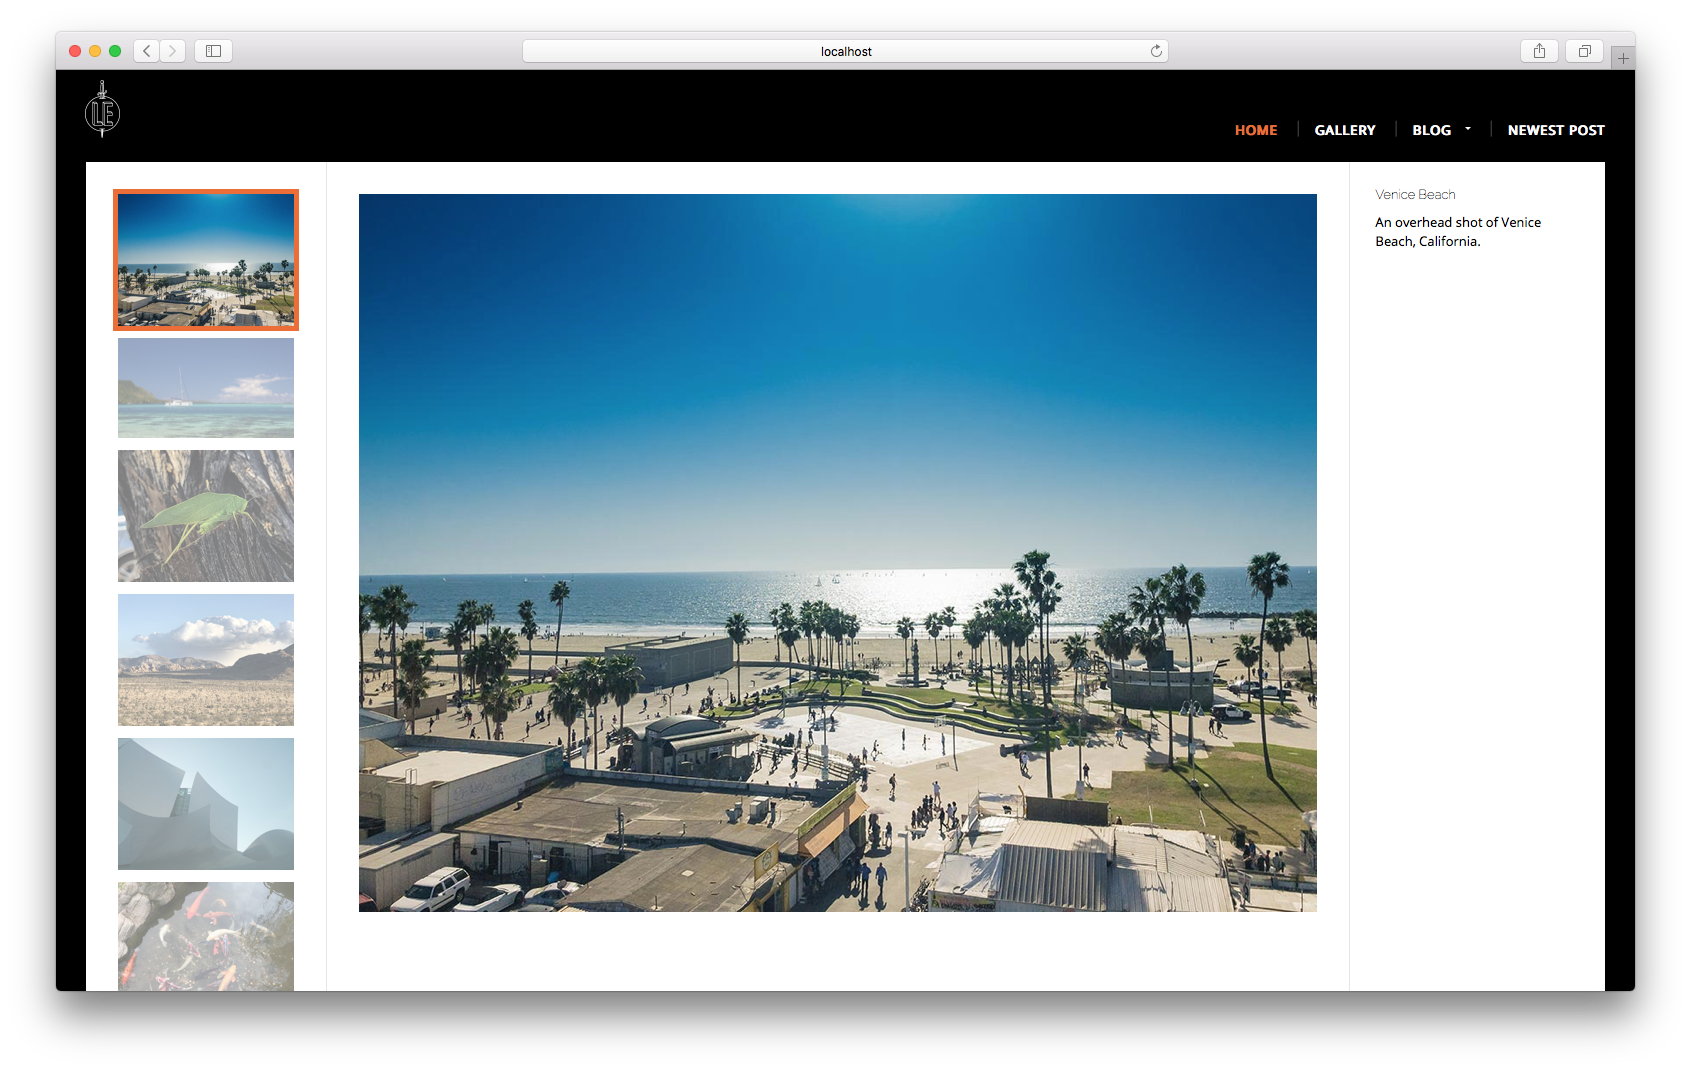Open the Blog menu
The height and width of the screenshot is (1071, 1691).
(x=1431, y=130)
